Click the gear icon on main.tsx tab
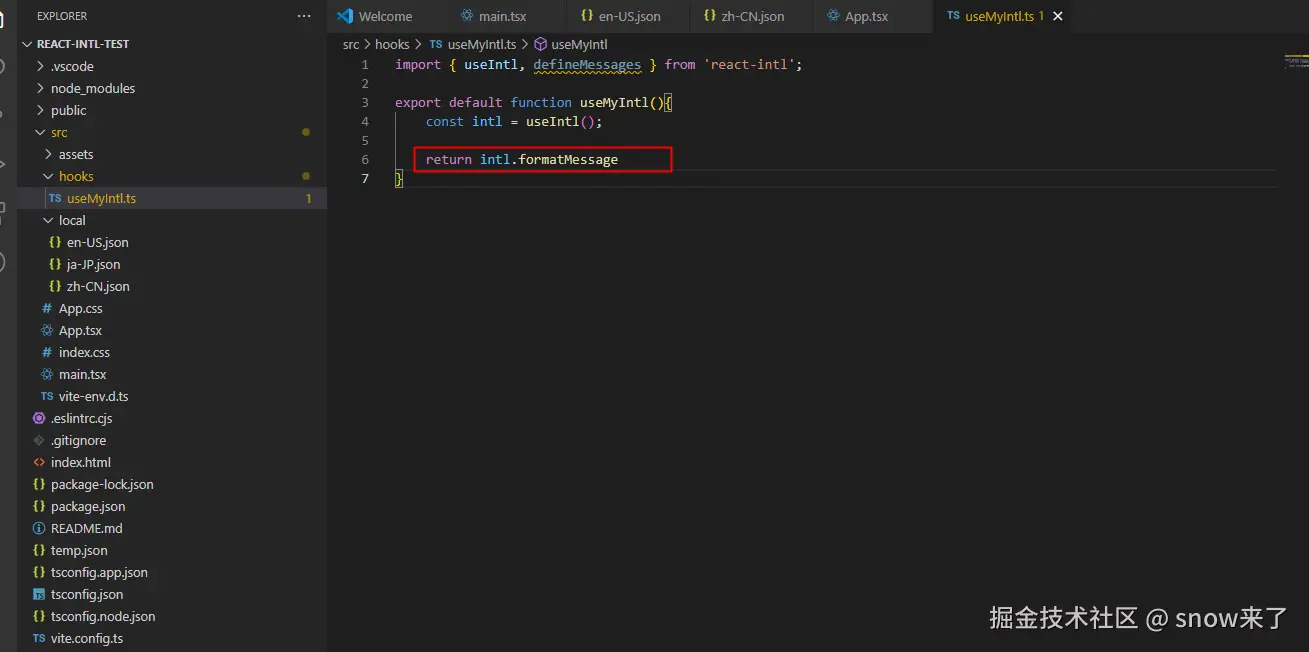The image size is (1309, 652). click(466, 16)
